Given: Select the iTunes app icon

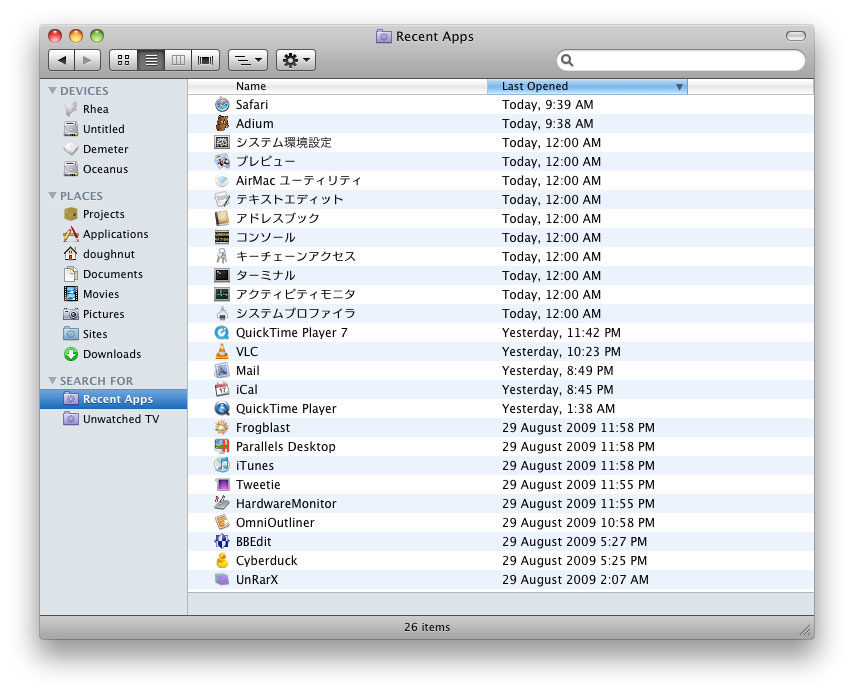Looking at the screenshot, I should pos(222,466).
